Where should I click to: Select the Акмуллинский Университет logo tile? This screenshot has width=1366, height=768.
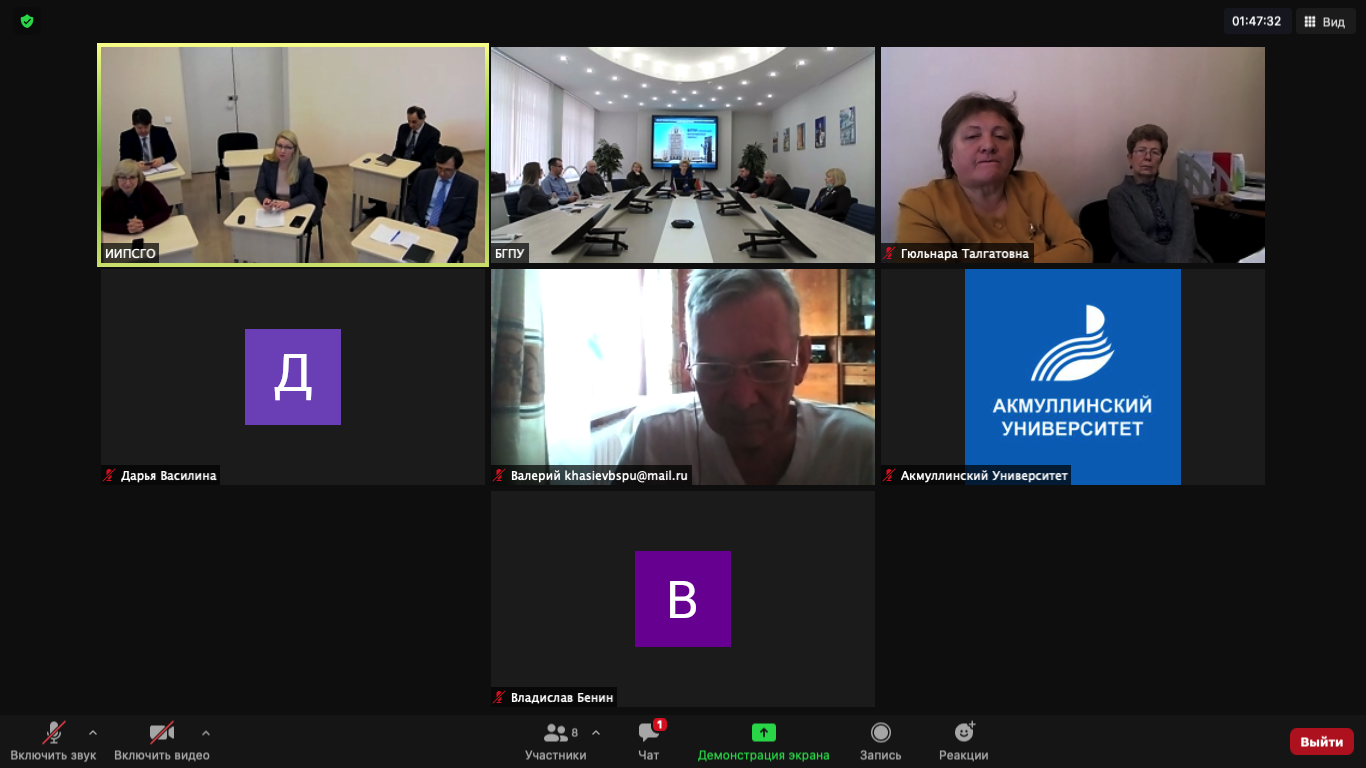pyautogui.click(x=1073, y=377)
